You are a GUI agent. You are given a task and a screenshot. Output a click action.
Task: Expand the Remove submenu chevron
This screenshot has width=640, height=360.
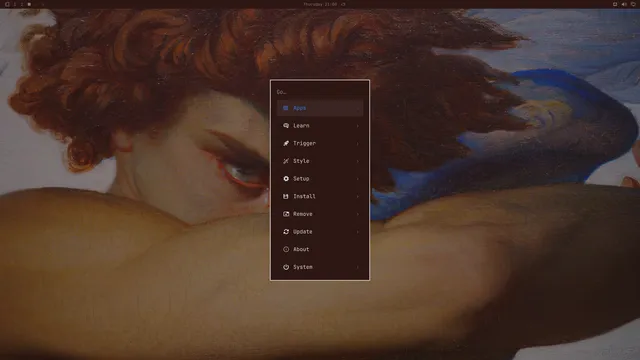pyautogui.click(x=358, y=214)
